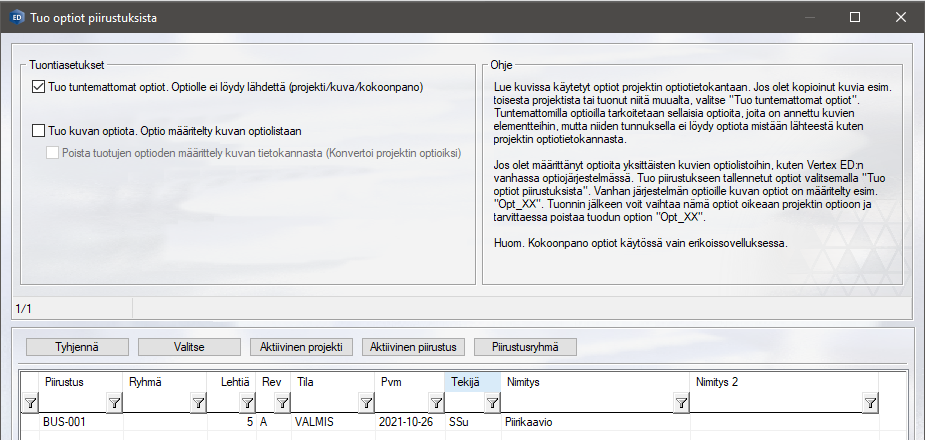Screen dimensions: 925x440
Task: Click the Nimitys column filter icon
Action: coord(681,402)
